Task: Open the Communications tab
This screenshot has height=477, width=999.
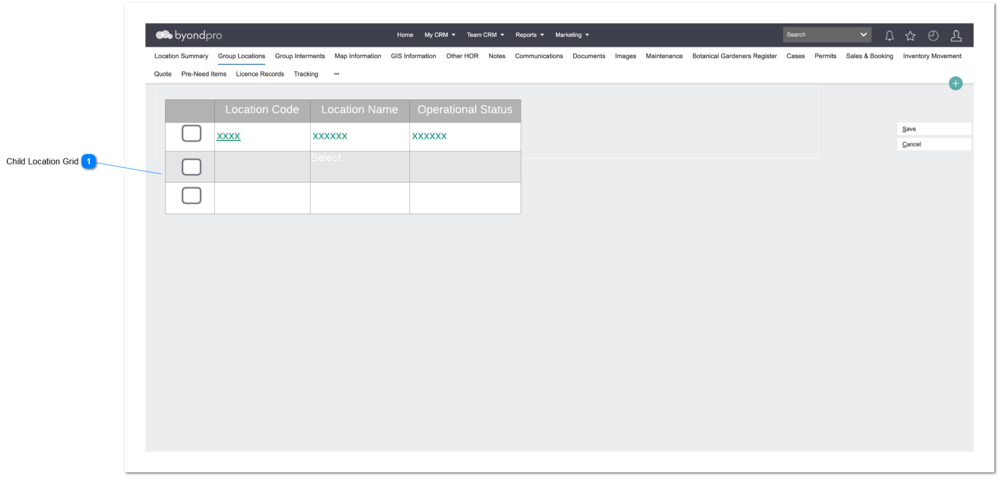Action: (x=539, y=56)
